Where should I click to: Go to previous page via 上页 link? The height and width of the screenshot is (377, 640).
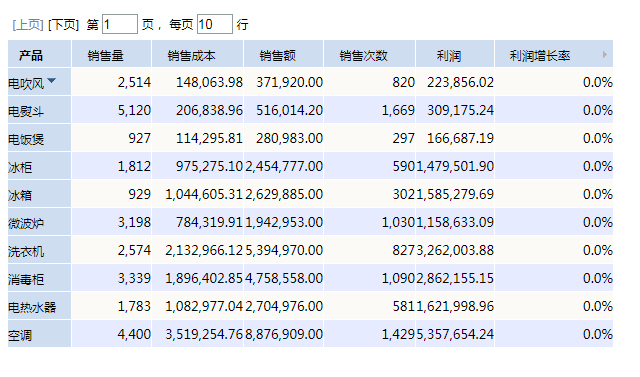point(27,25)
